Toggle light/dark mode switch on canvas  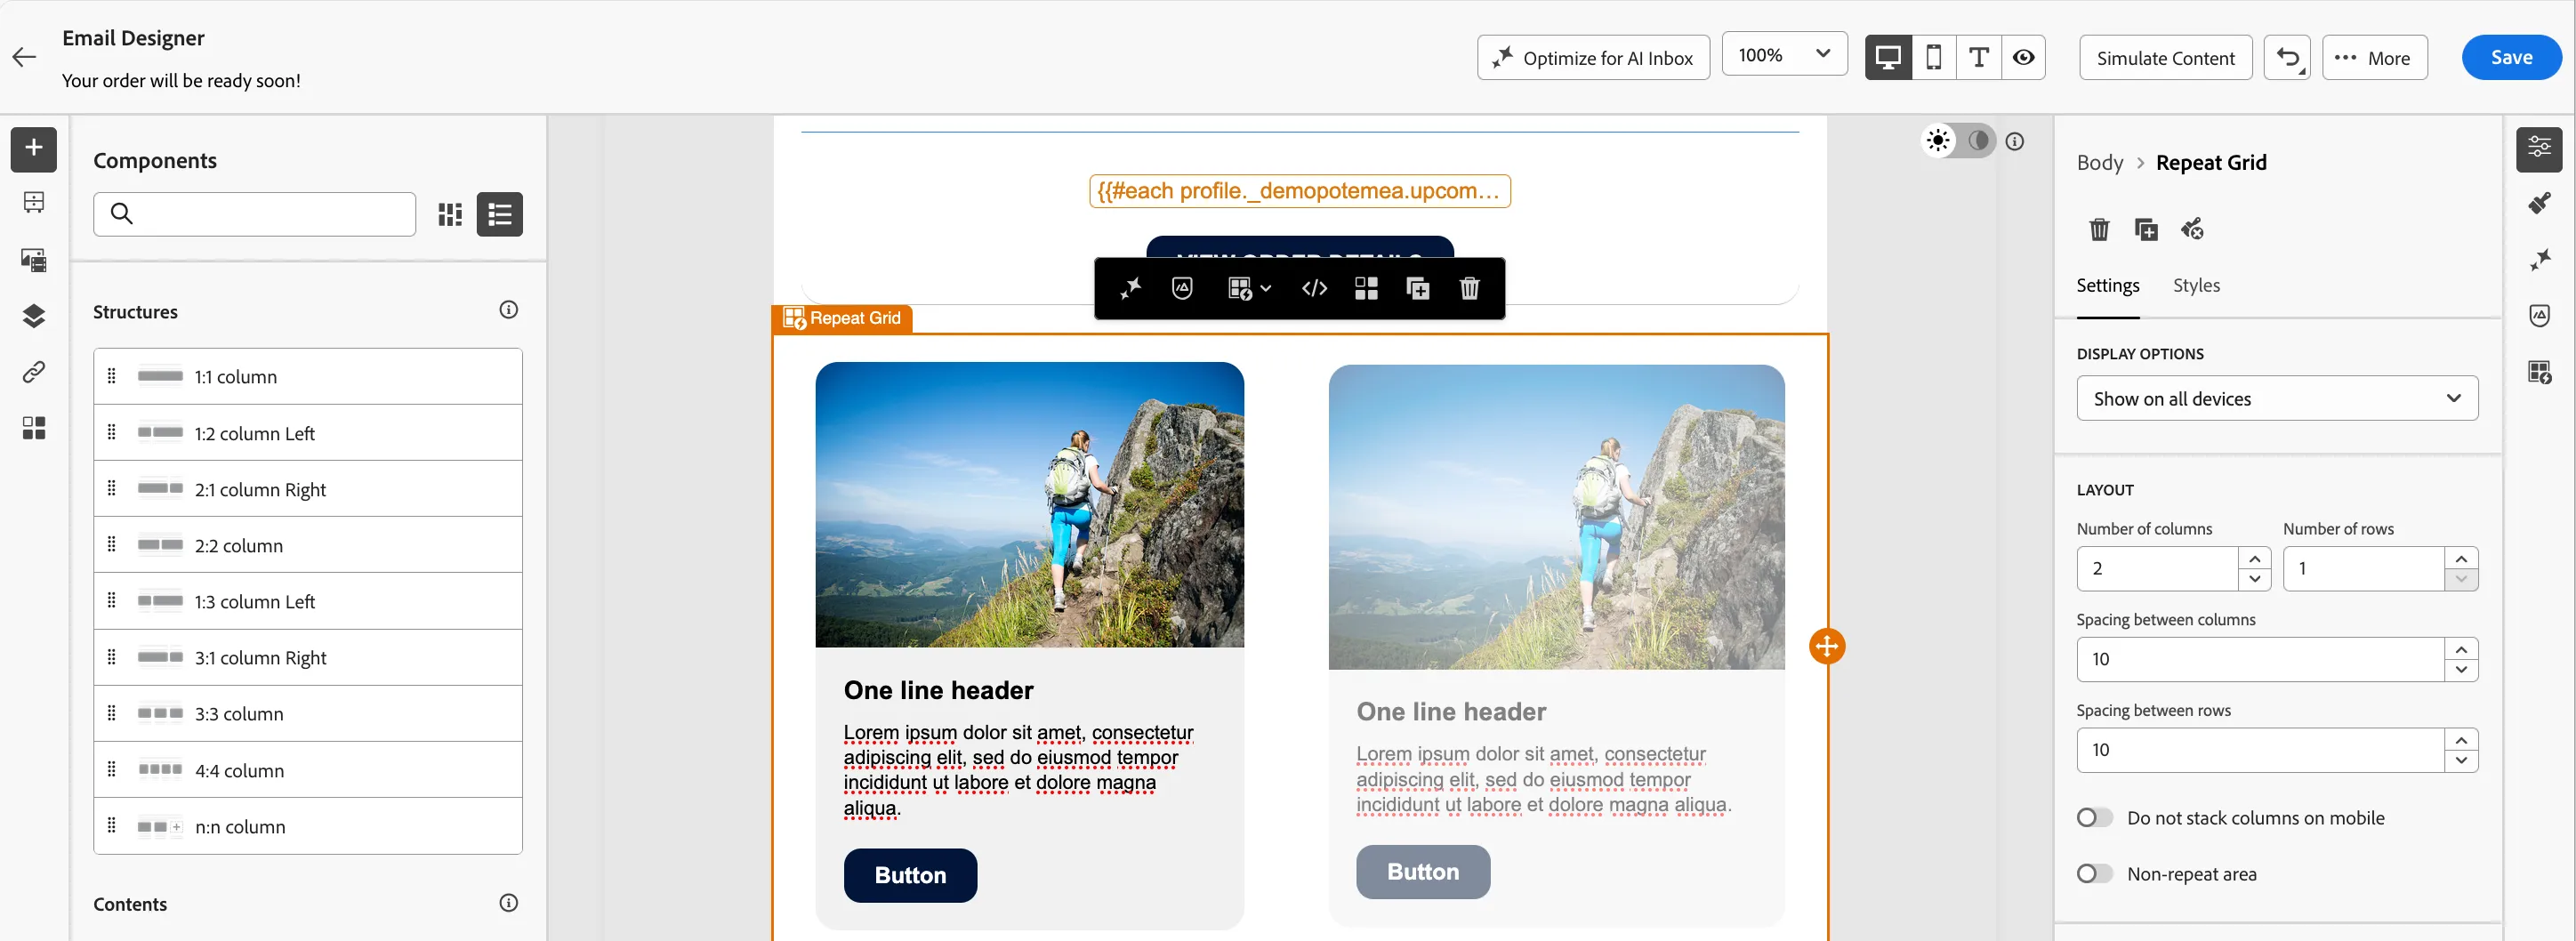[1959, 141]
